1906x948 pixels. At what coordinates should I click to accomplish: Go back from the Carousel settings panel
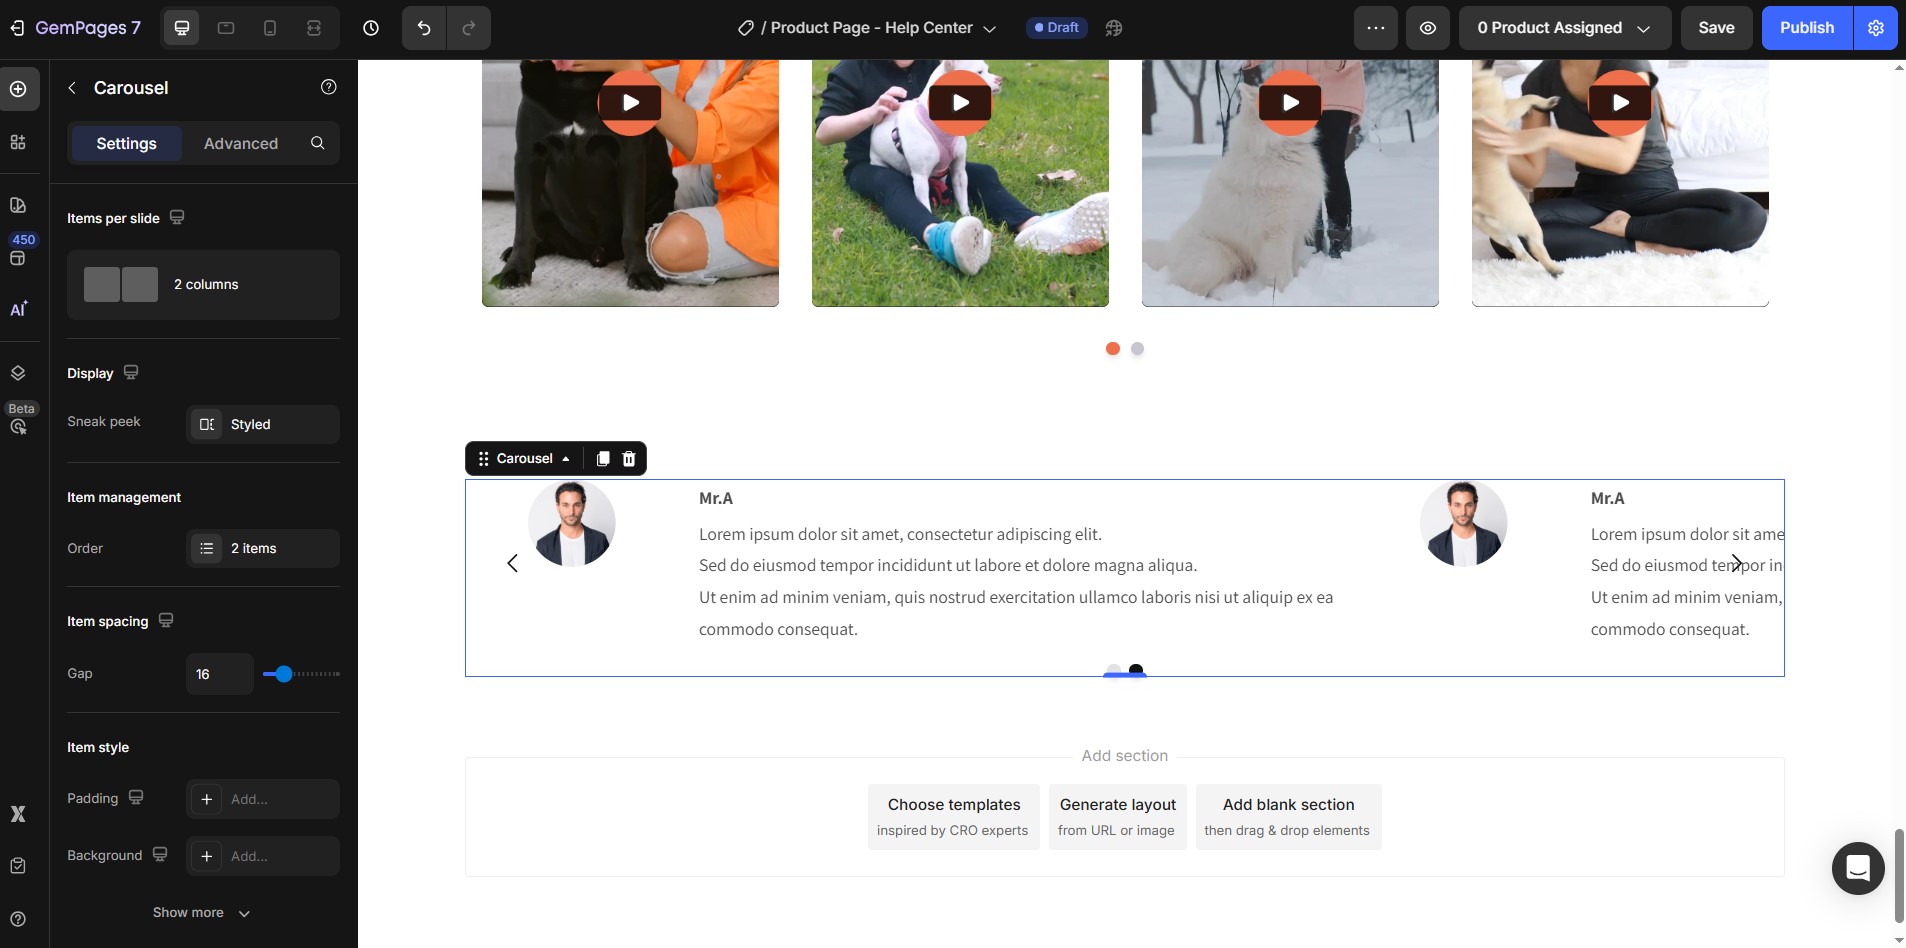72,88
